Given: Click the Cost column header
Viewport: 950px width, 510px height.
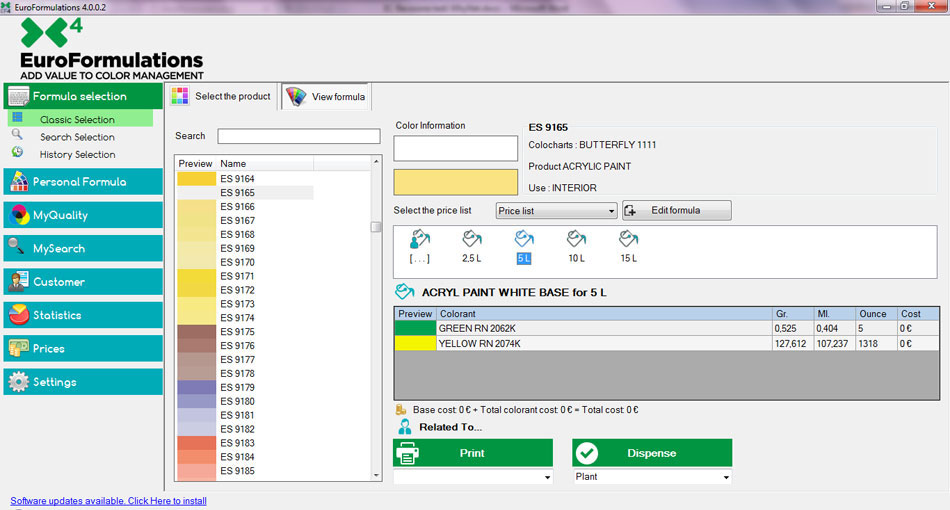Looking at the screenshot, I should (x=918, y=314).
